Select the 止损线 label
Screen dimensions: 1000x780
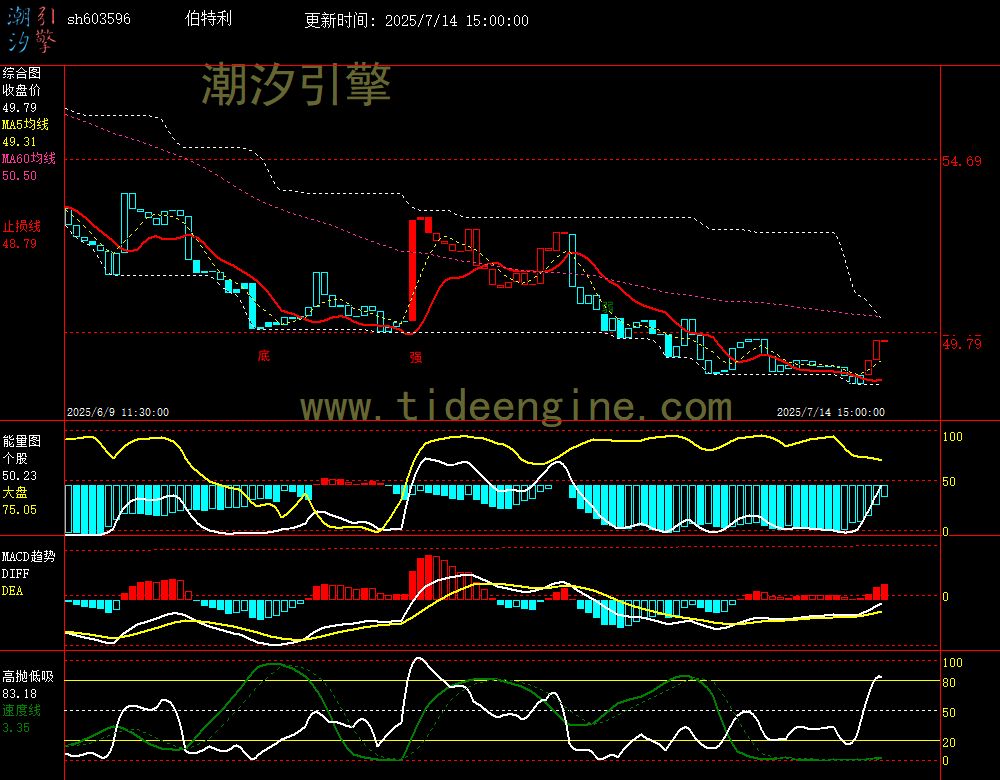[22, 226]
